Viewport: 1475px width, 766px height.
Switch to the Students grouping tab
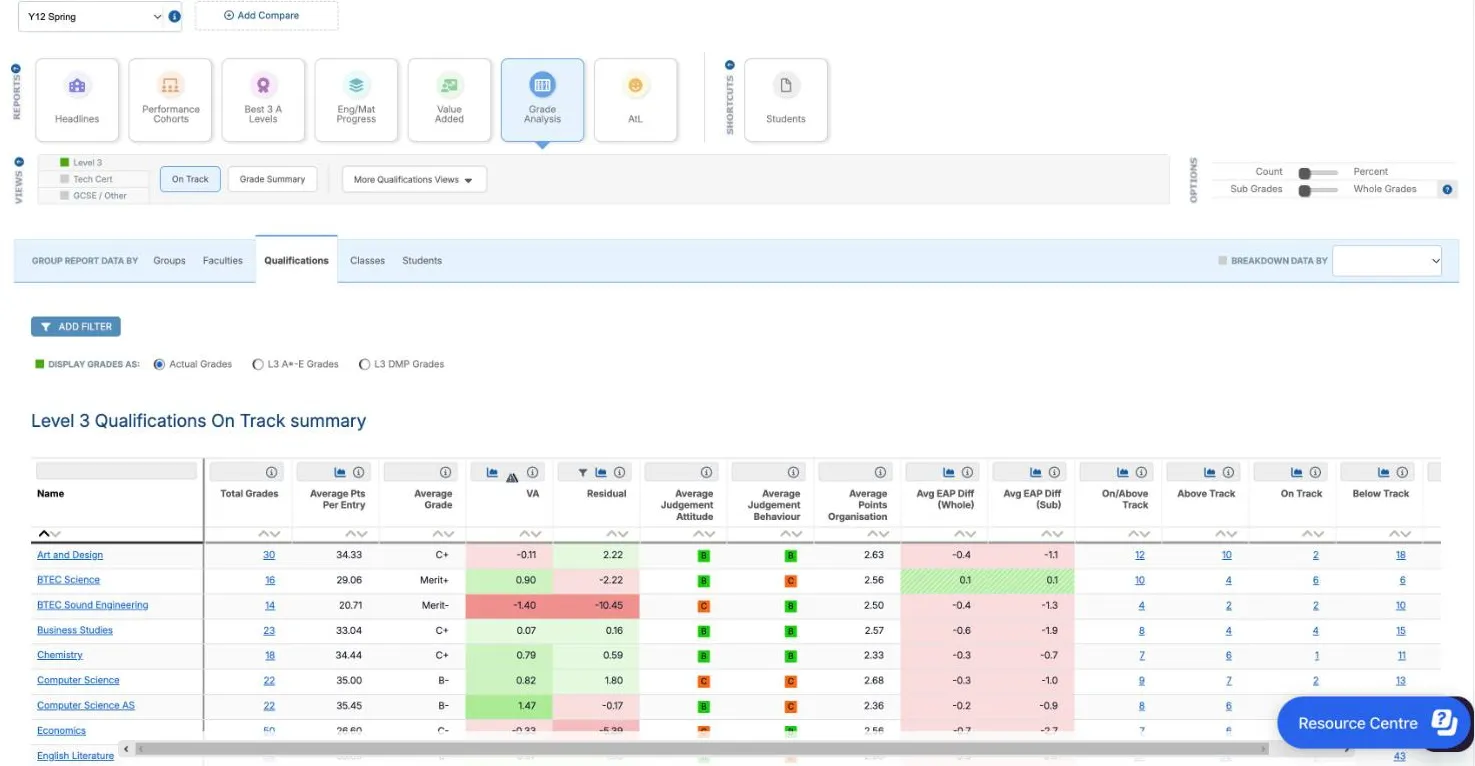(422, 260)
